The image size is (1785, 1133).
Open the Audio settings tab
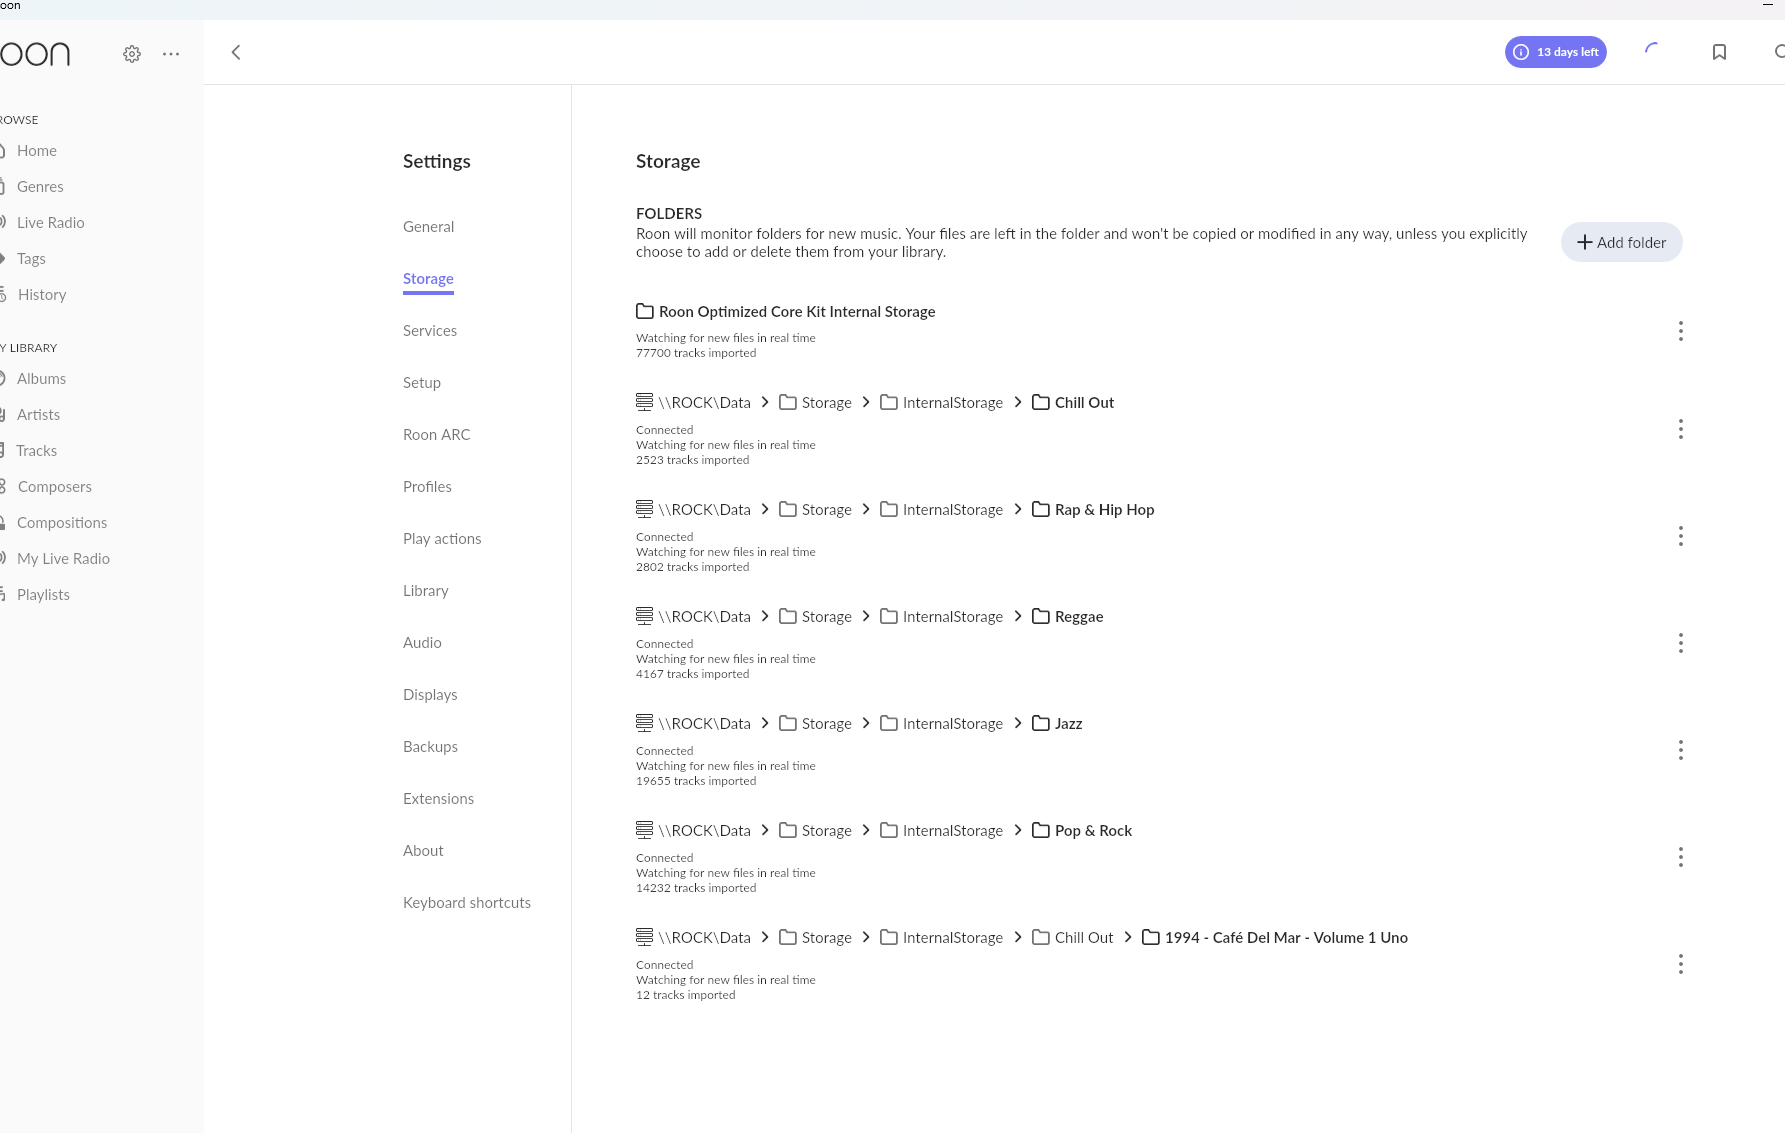422,643
